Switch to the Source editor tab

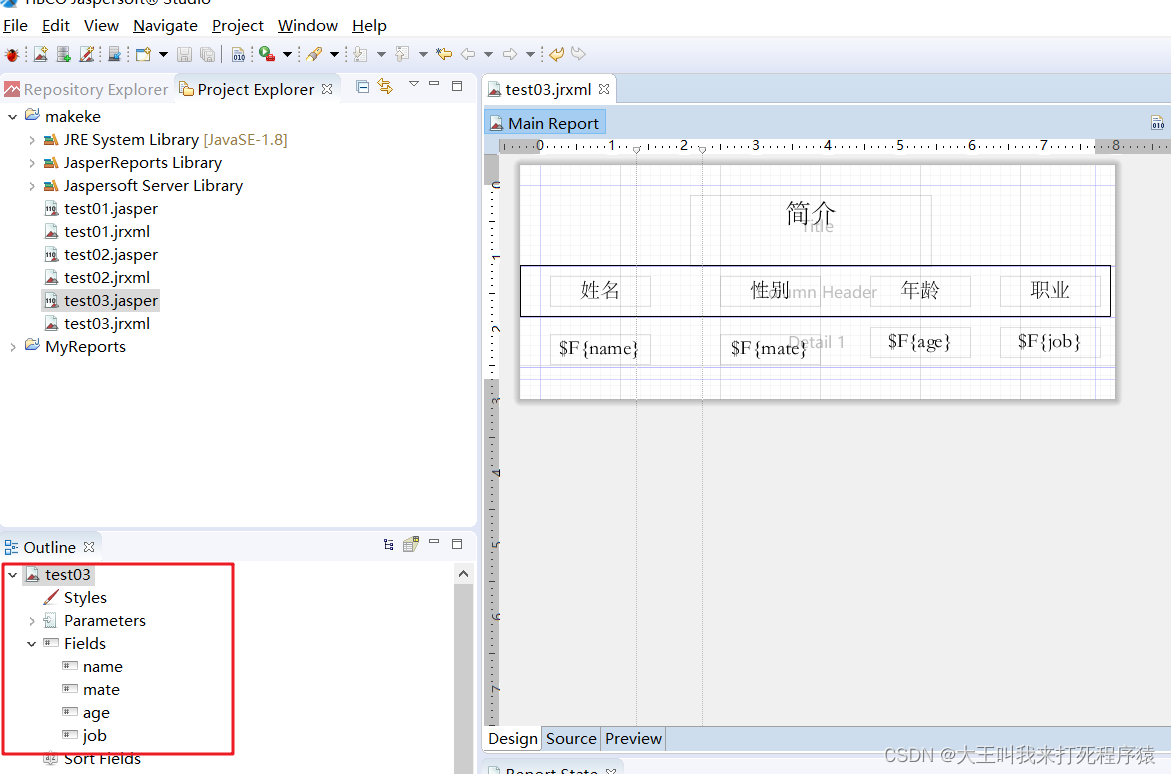571,739
